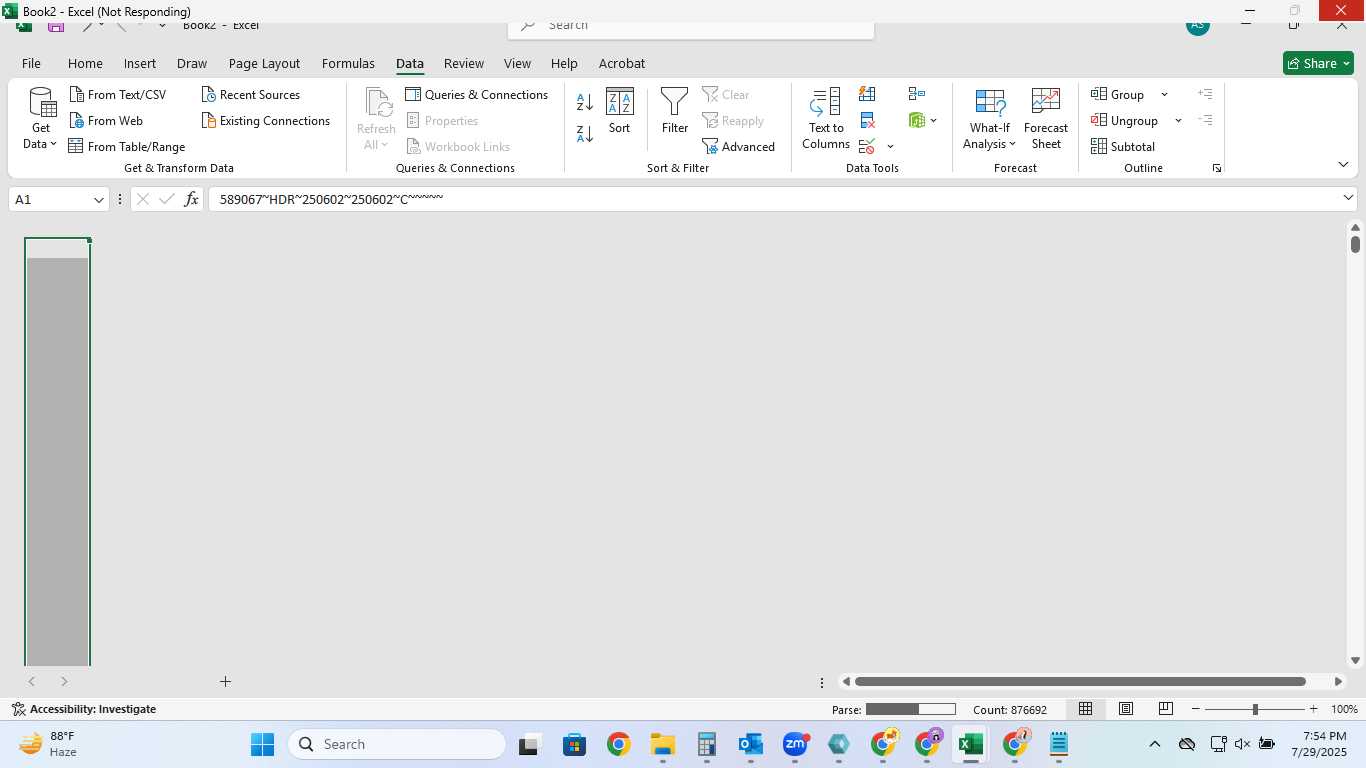Open the Sort dialog
The height and width of the screenshot is (768, 1366).
click(x=620, y=111)
